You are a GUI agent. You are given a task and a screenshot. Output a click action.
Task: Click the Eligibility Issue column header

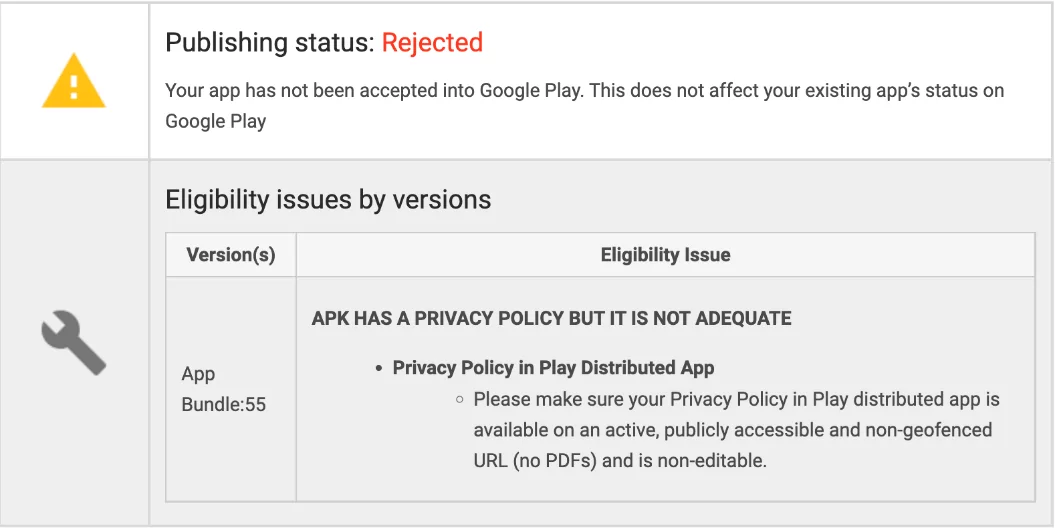(x=665, y=255)
